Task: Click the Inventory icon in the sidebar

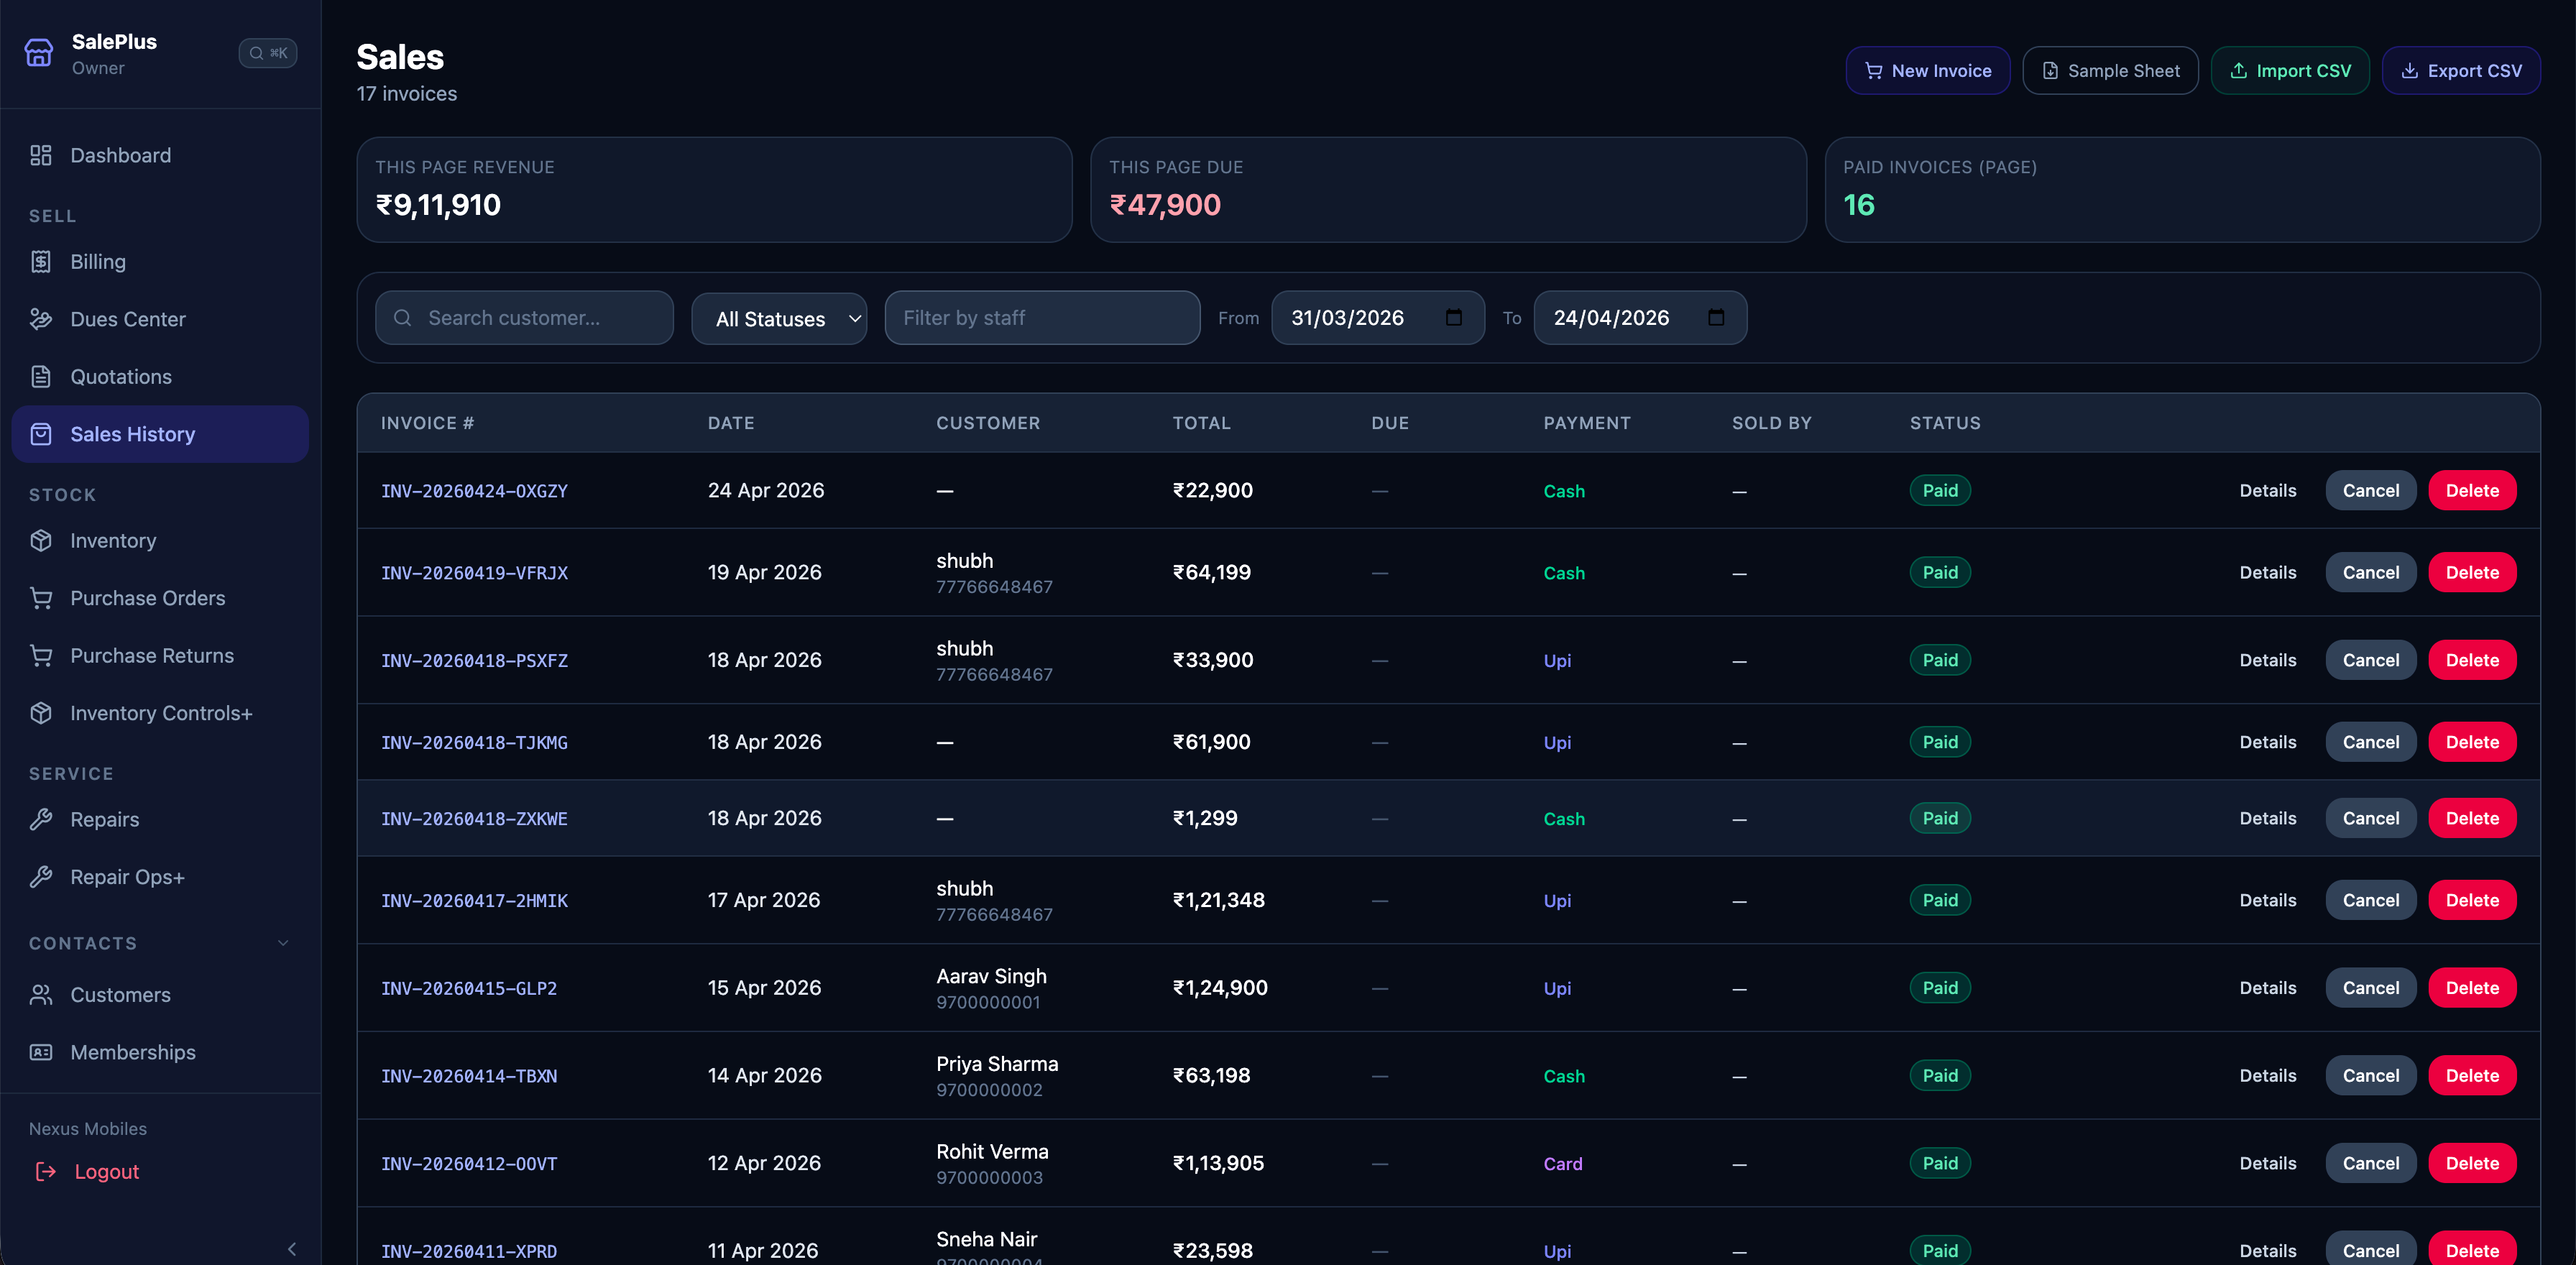Action: click(40, 540)
